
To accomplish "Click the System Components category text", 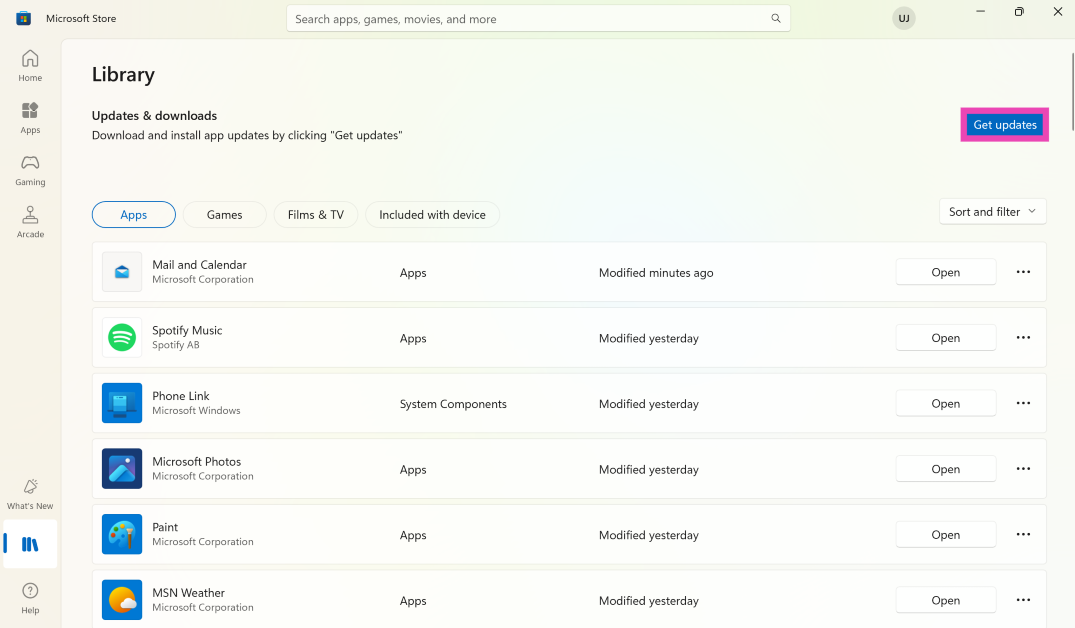I will click(453, 404).
